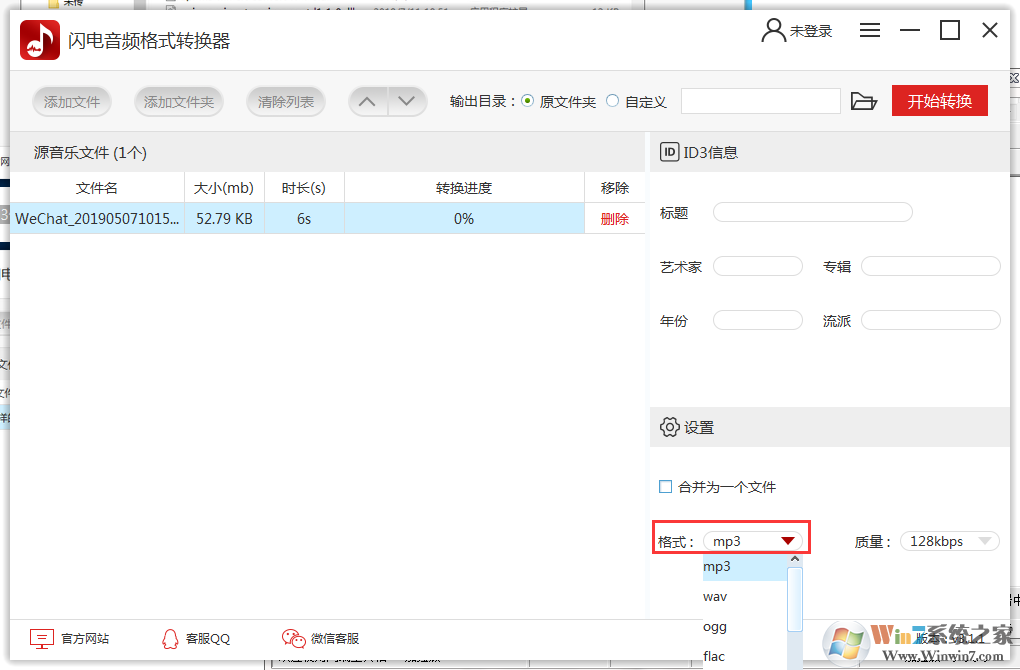Image resolution: width=1020 pixels, height=670 pixels.
Task: Open 微信客服 WeChat support icon
Action: 293,638
